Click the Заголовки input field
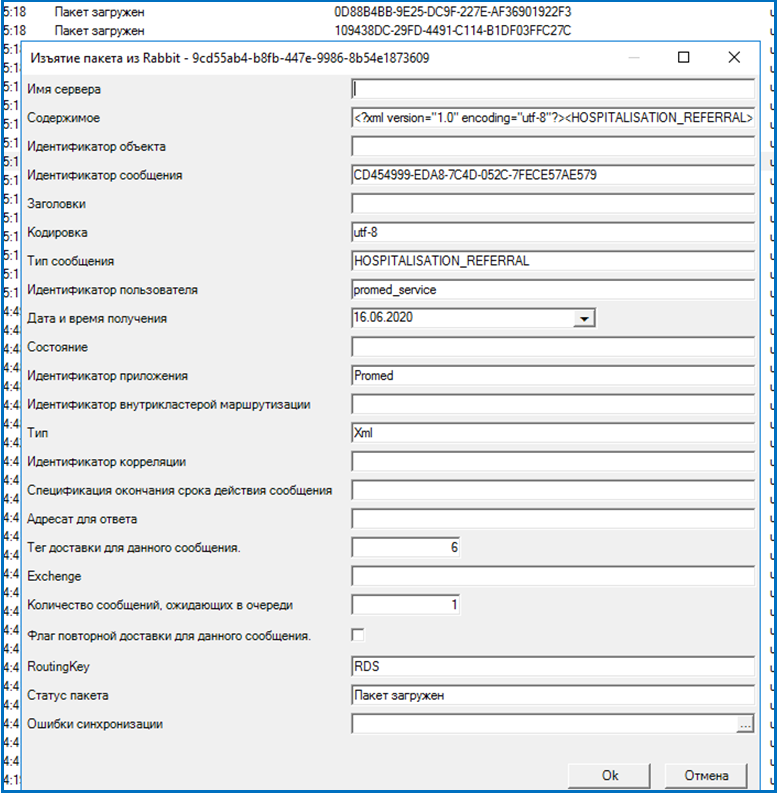 (553, 204)
